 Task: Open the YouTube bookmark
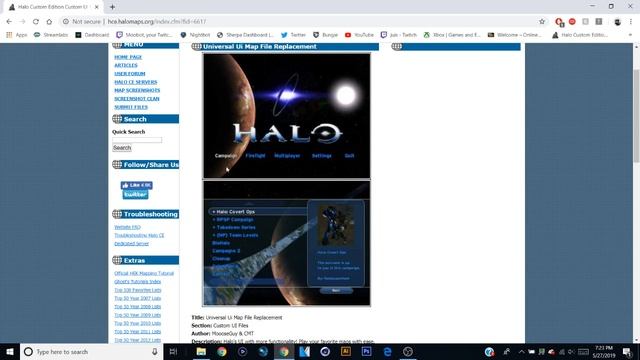click(359, 35)
